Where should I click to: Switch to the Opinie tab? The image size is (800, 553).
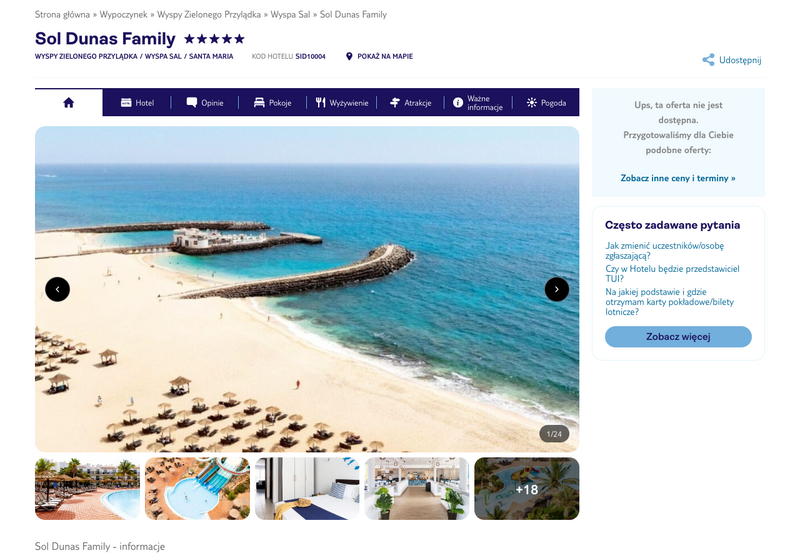coord(205,103)
